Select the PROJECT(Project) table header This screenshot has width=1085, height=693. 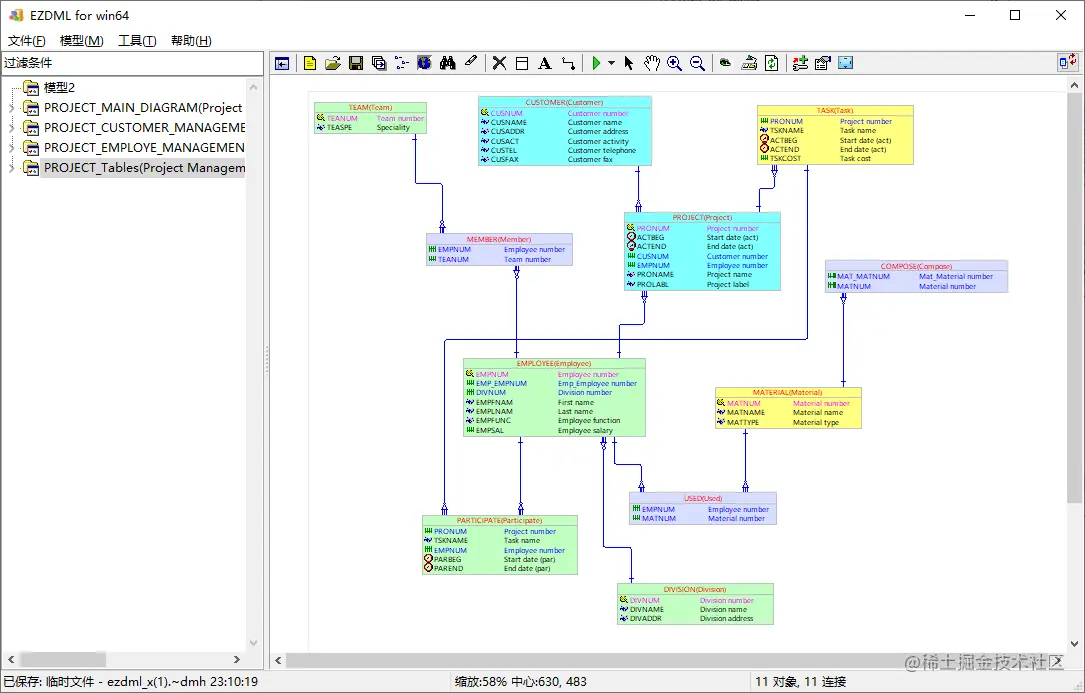tap(702, 217)
